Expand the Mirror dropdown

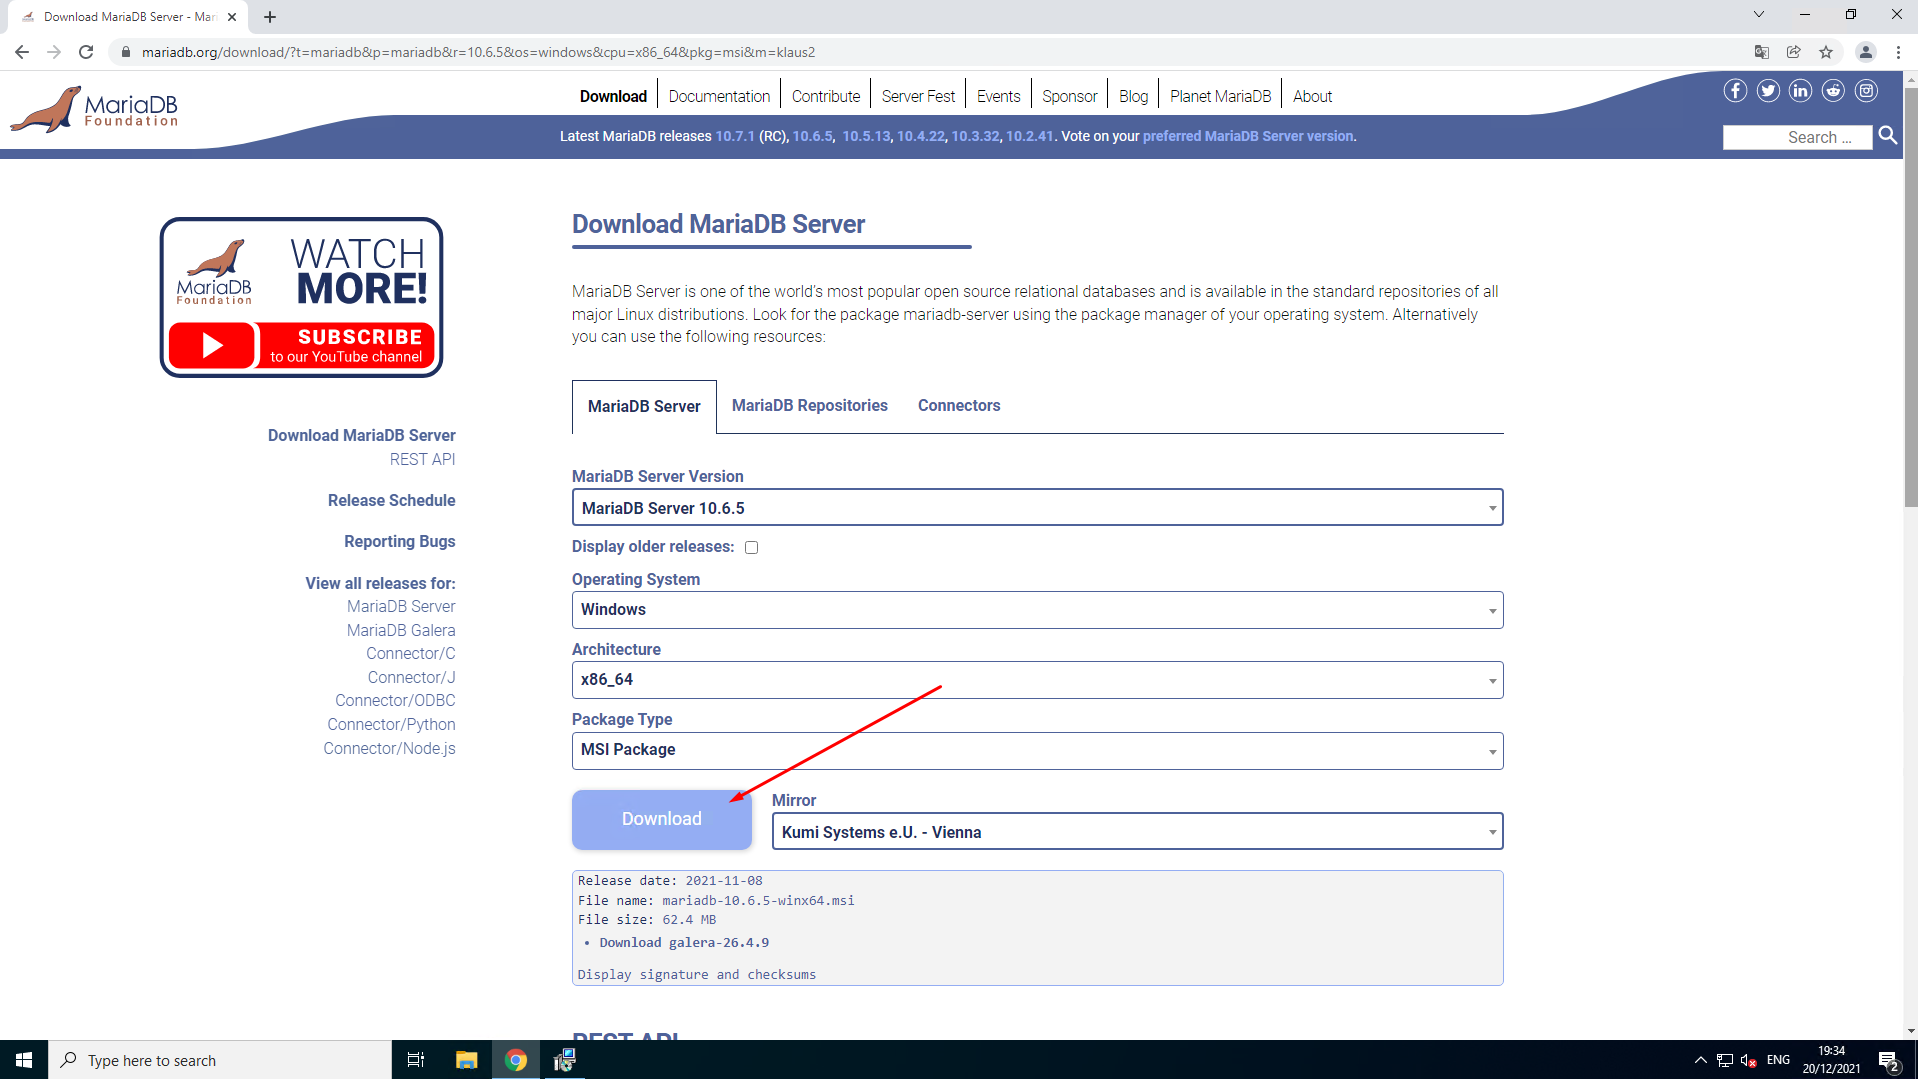click(x=1137, y=832)
